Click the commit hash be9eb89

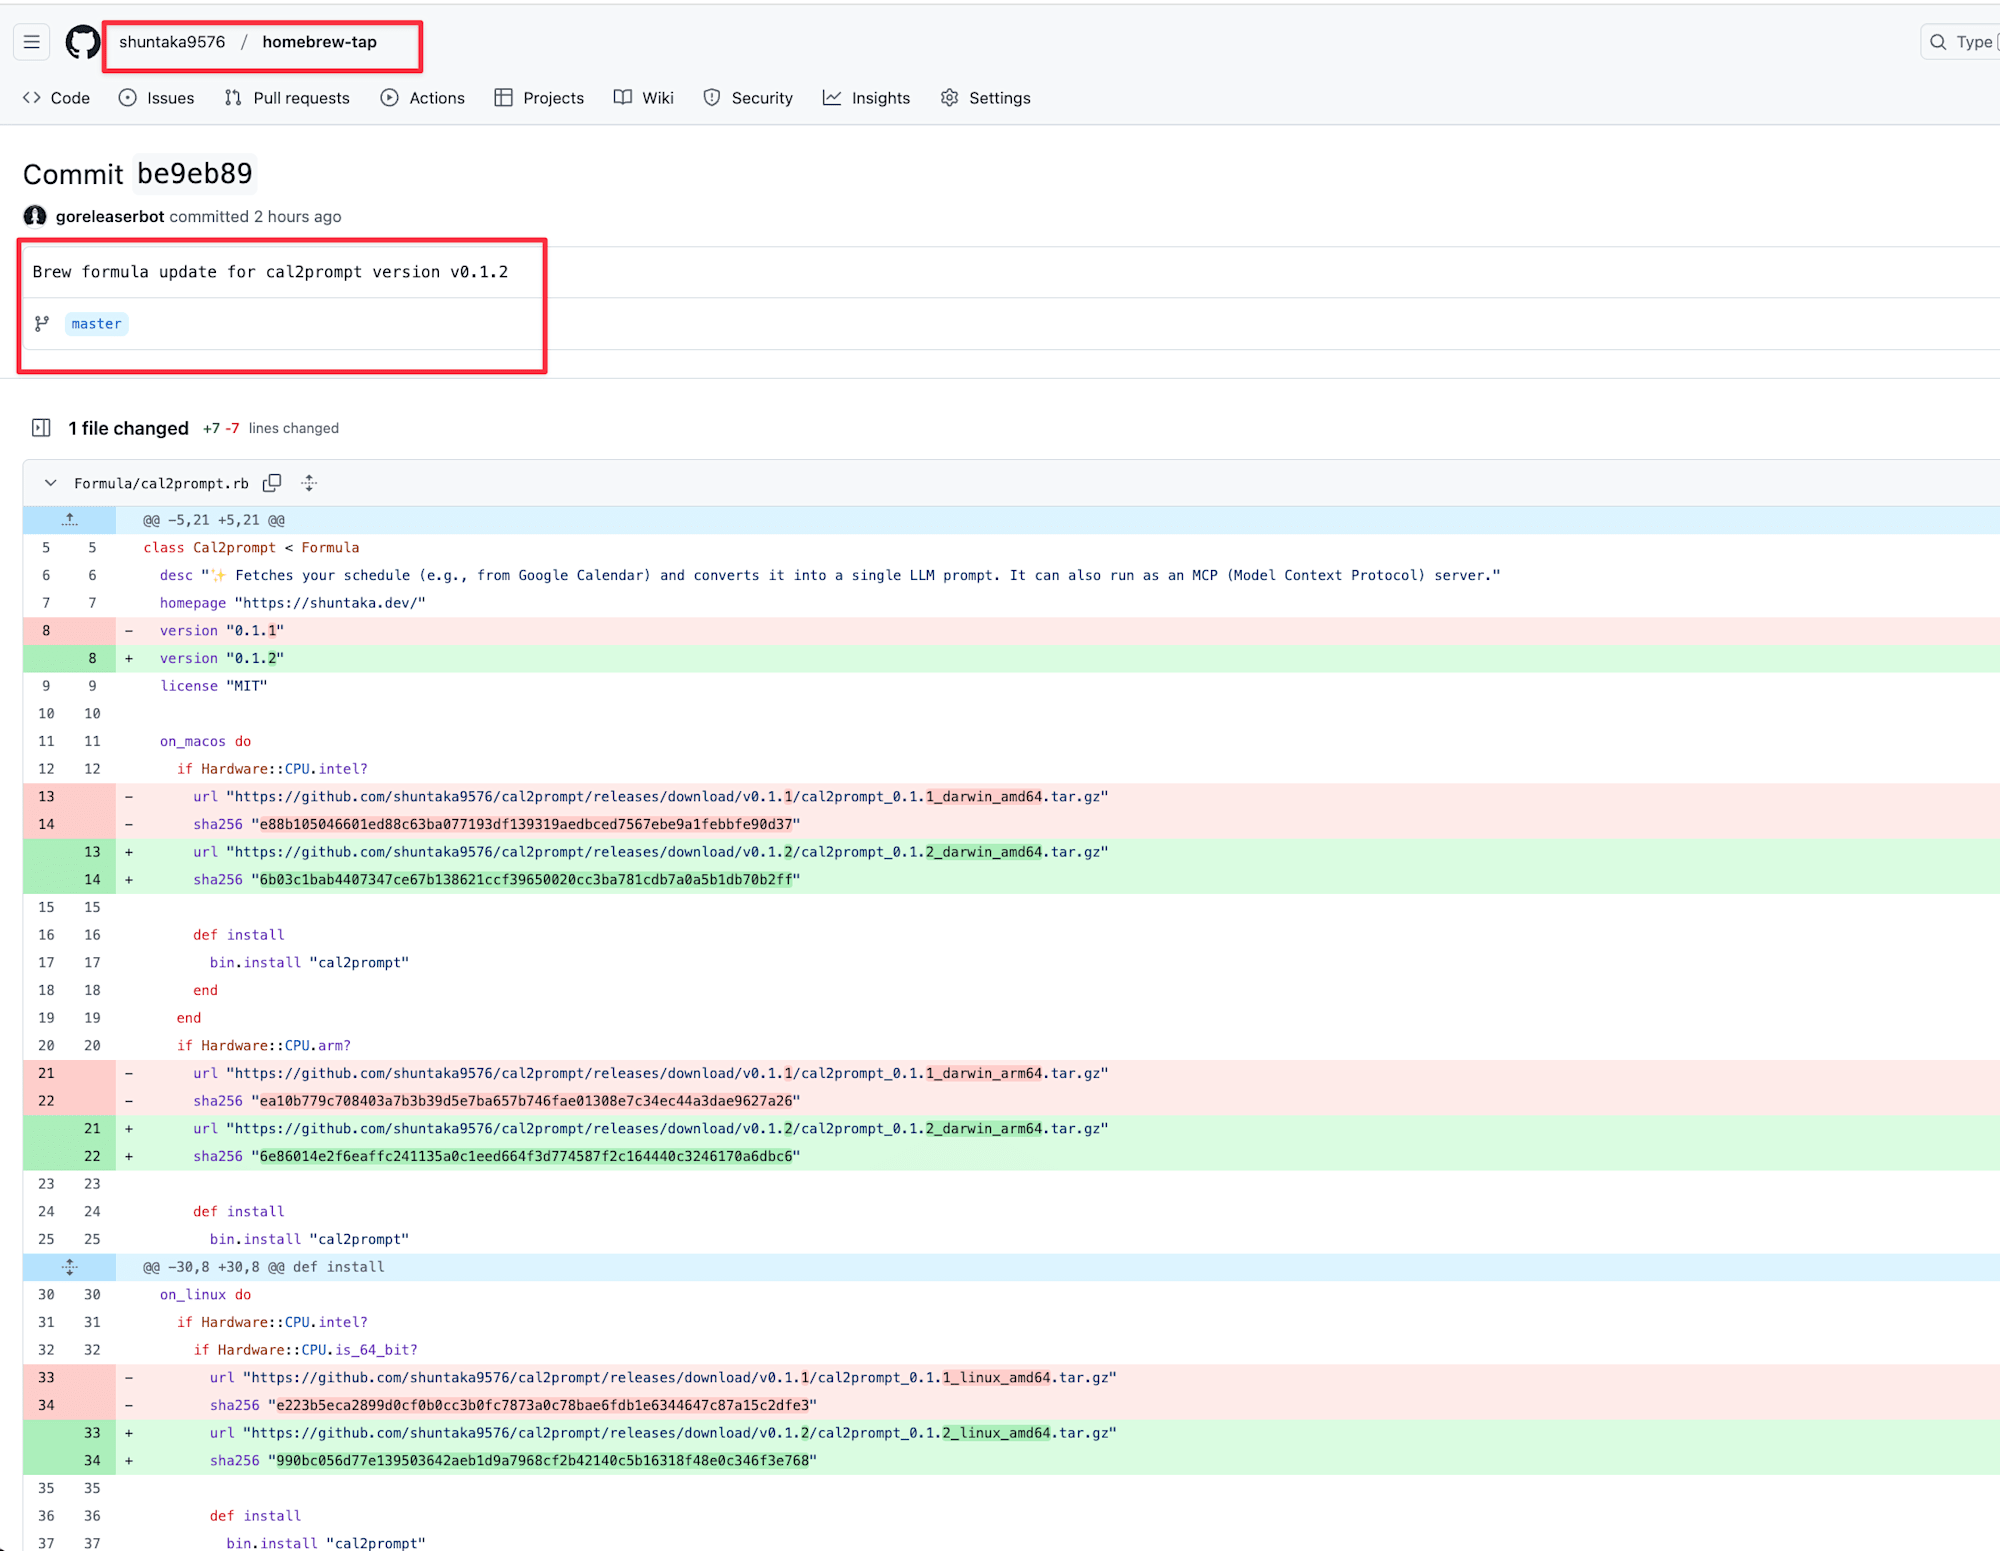coord(195,174)
